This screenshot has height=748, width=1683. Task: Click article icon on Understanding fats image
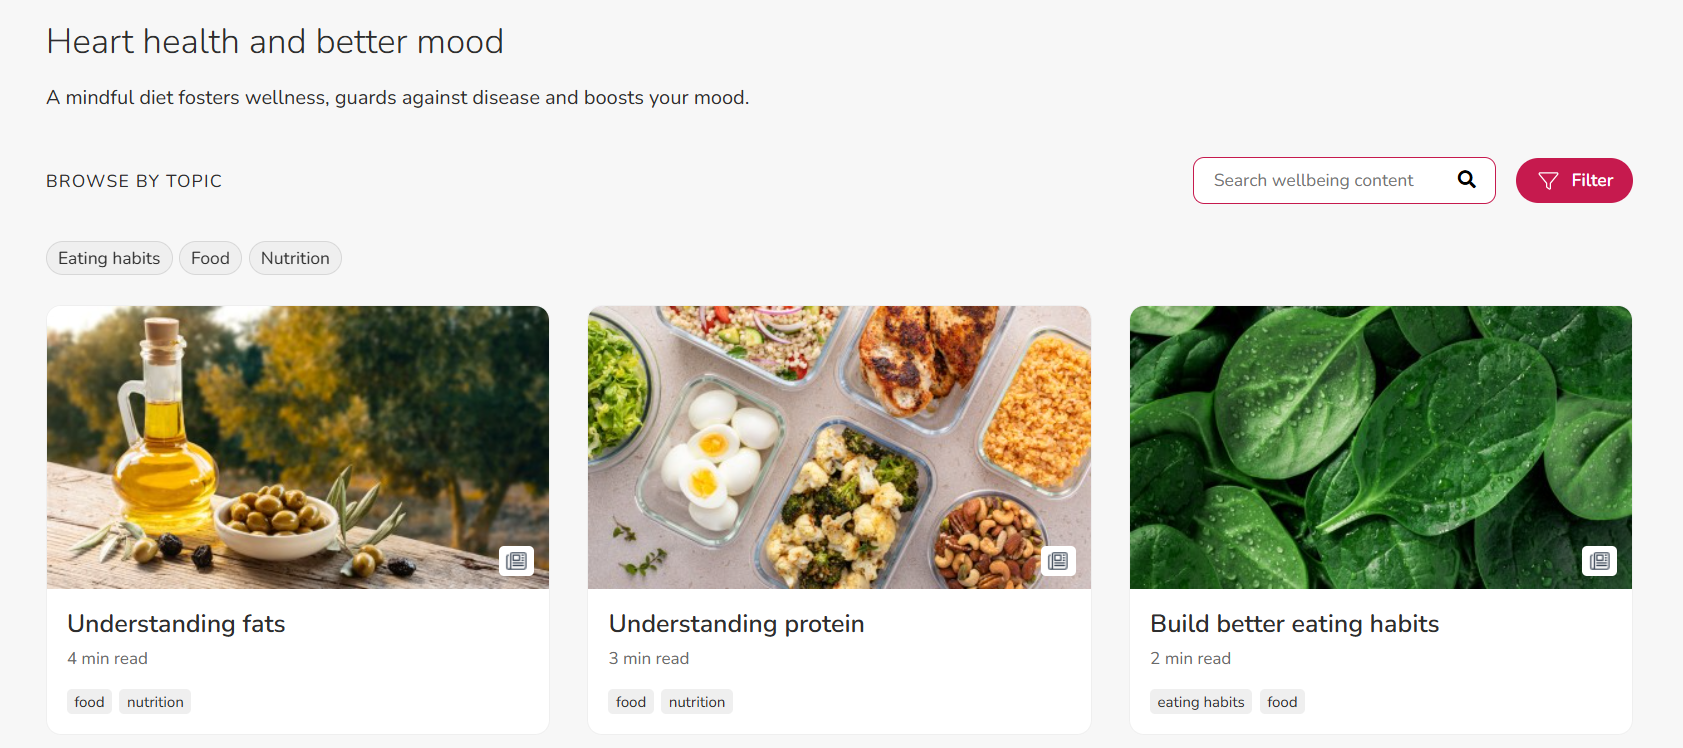516,561
